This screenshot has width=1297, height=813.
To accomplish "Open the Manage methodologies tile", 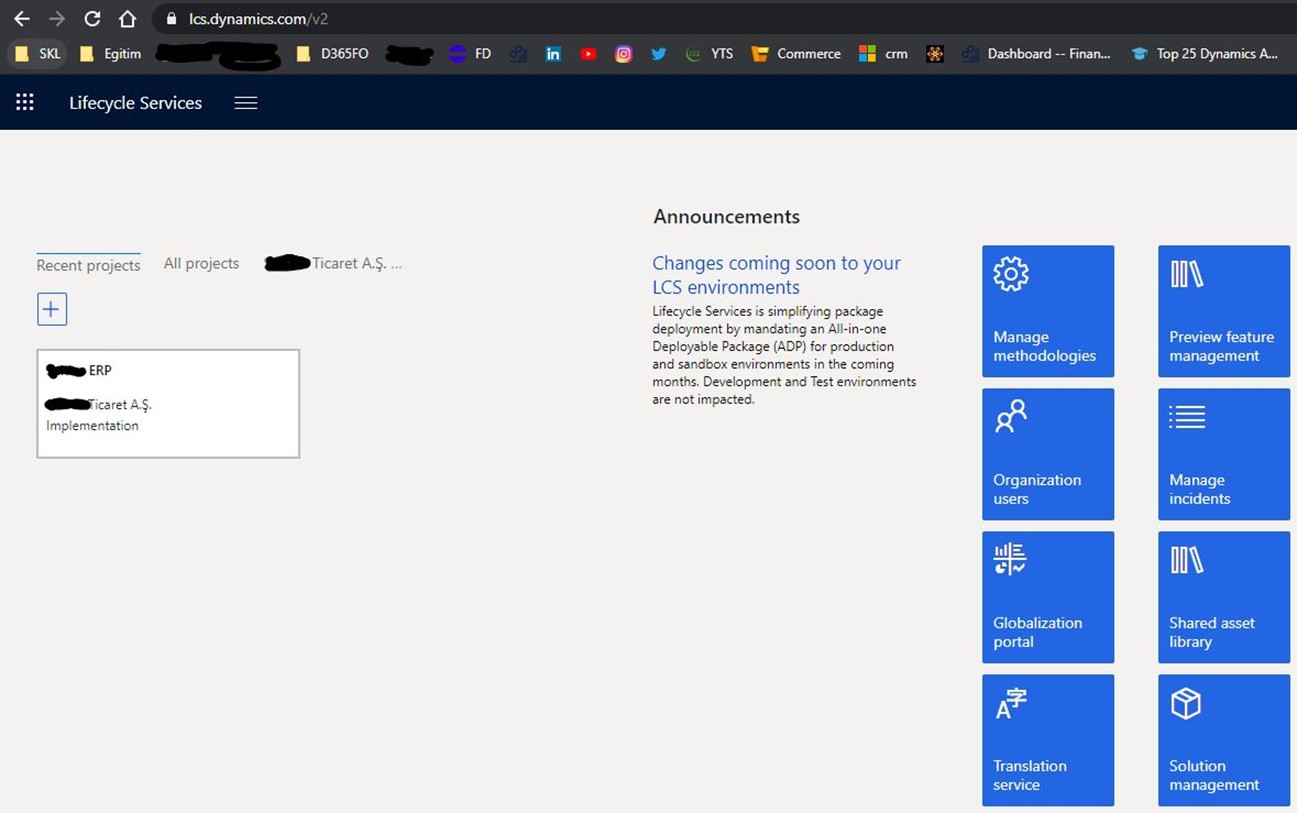I will (1048, 311).
